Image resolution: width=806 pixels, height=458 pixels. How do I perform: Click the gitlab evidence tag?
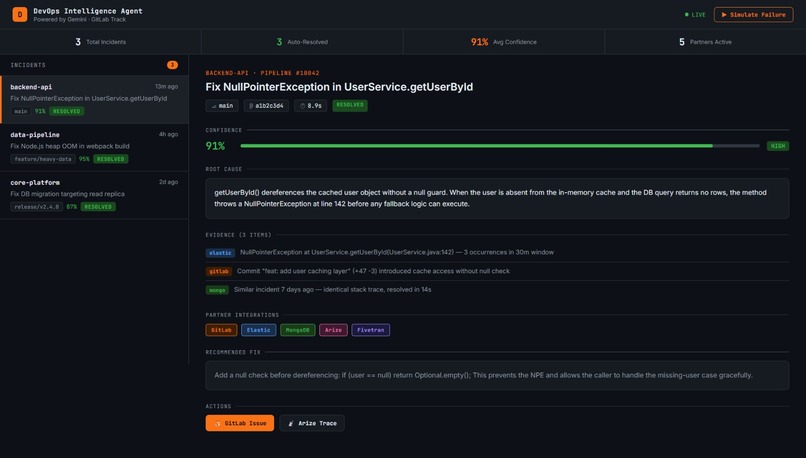click(x=218, y=271)
